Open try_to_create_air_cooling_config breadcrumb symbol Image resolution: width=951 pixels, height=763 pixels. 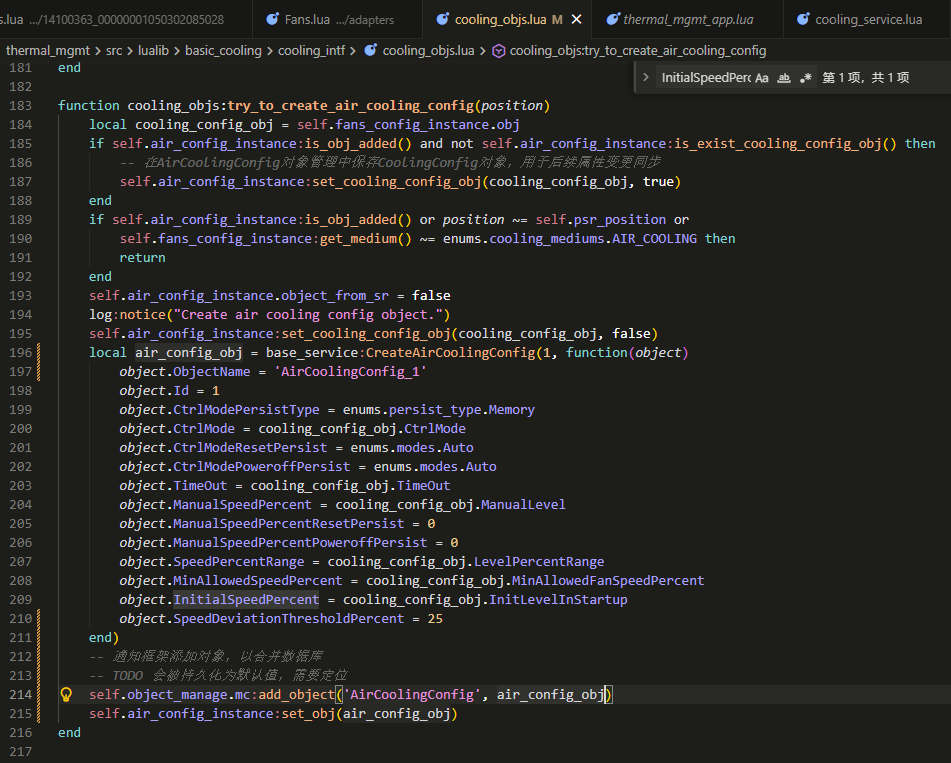[629, 50]
